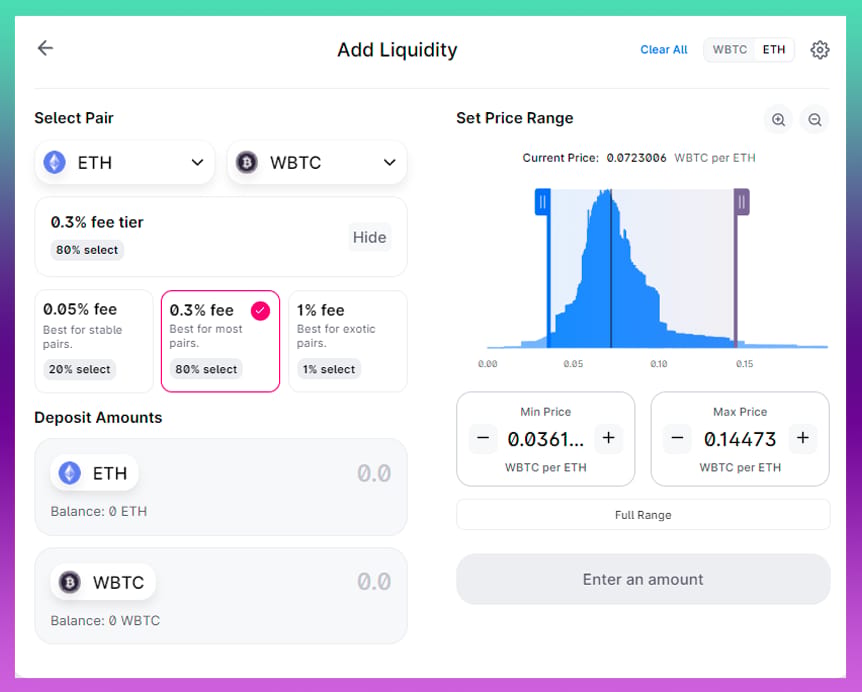The height and width of the screenshot is (692, 862).
Task: Select the 0.05% fee tier
Action: (94, 341)
